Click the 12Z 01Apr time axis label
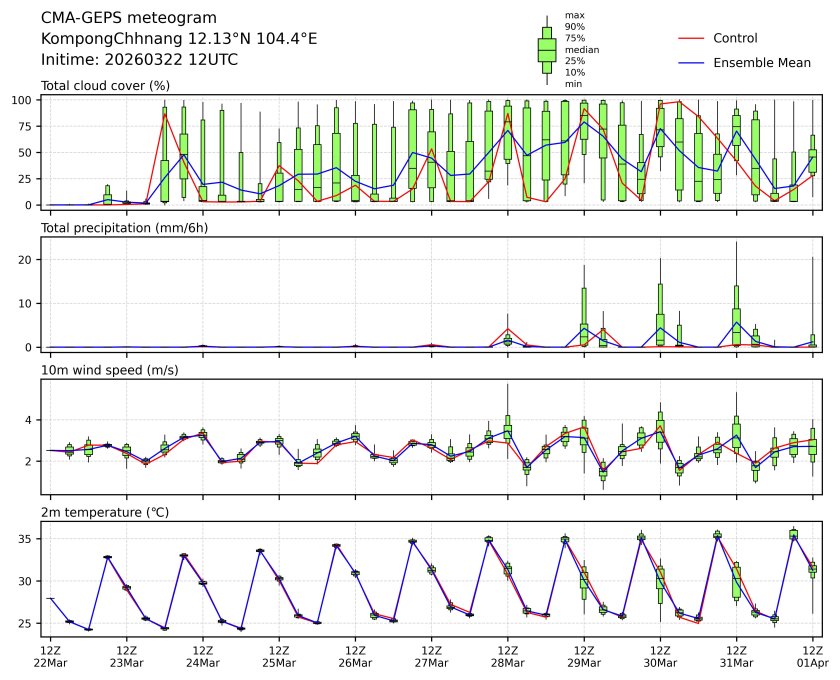This screenshot has width=840, height=680. point(812,655)
